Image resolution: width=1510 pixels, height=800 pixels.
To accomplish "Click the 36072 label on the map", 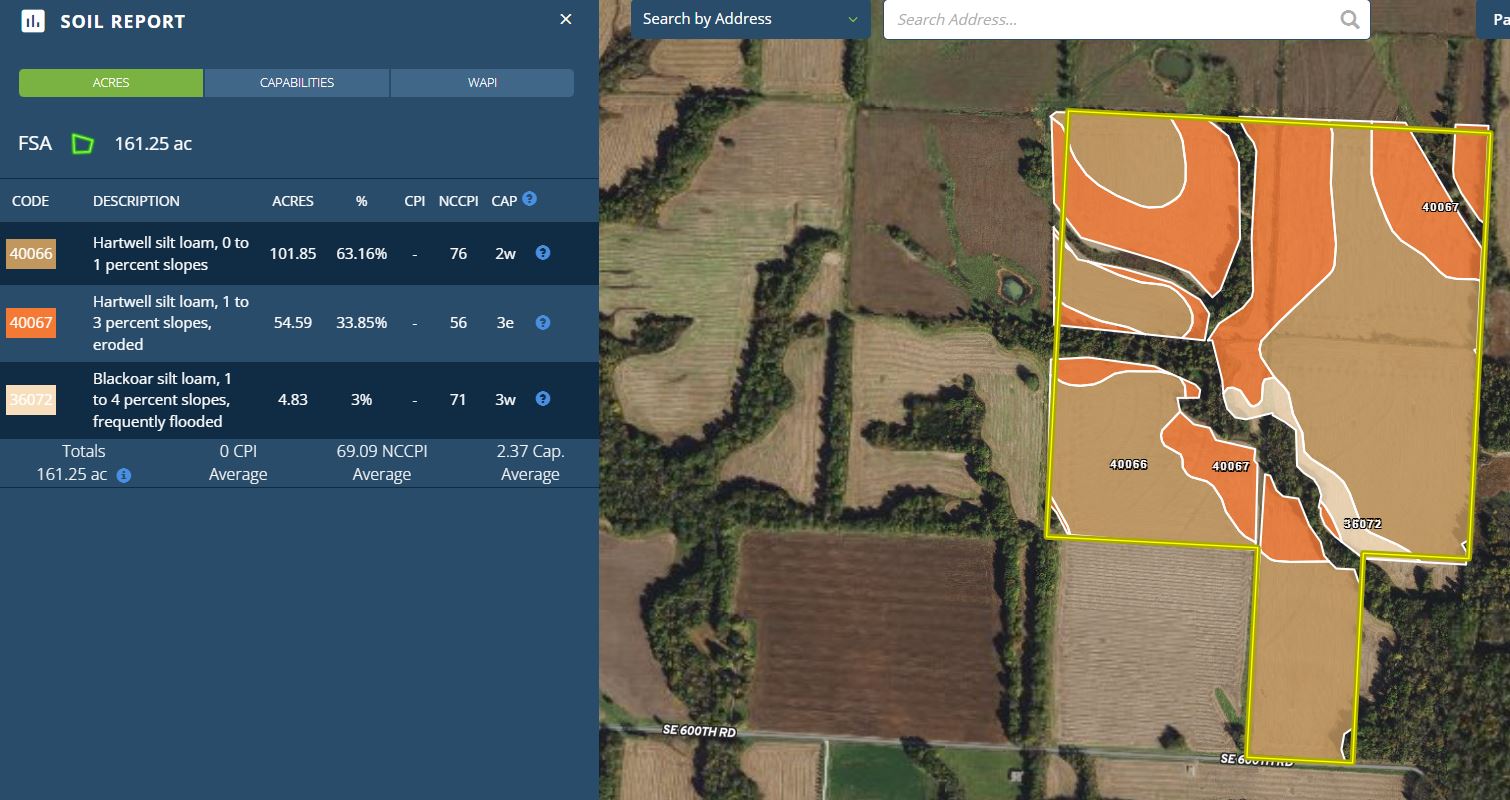I will (x=1362, y=523).
